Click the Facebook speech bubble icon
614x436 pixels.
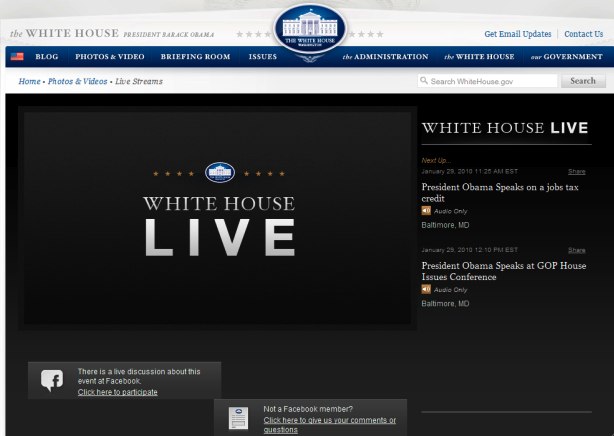click(52, 380)
